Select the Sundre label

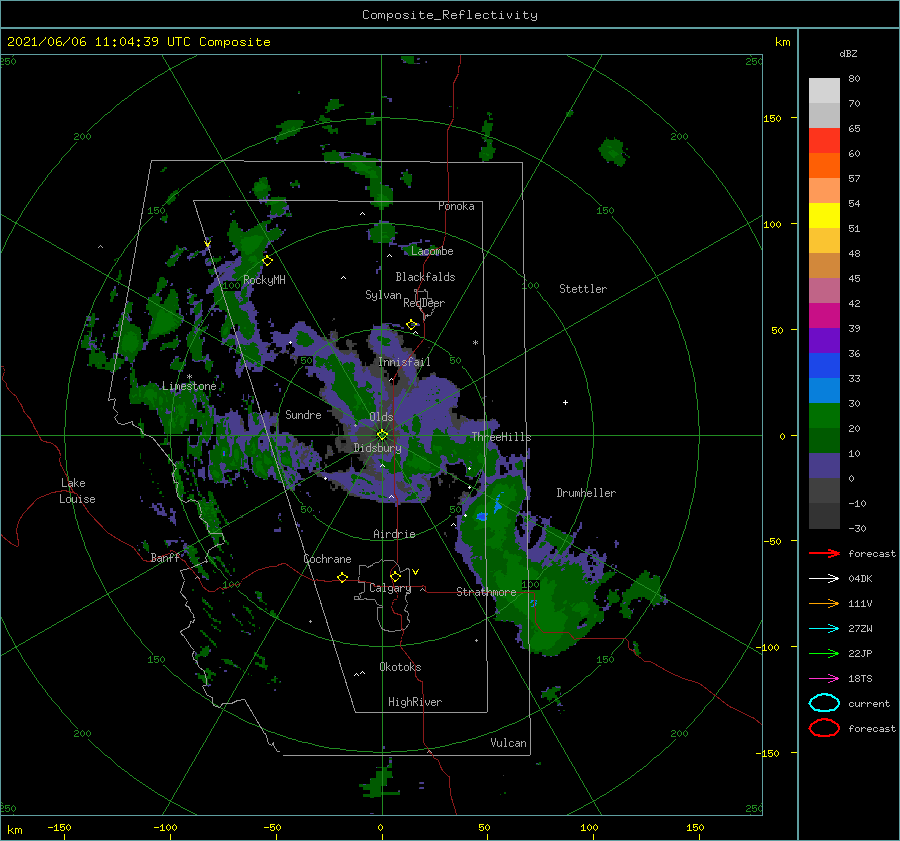click(x=303, y=414)
